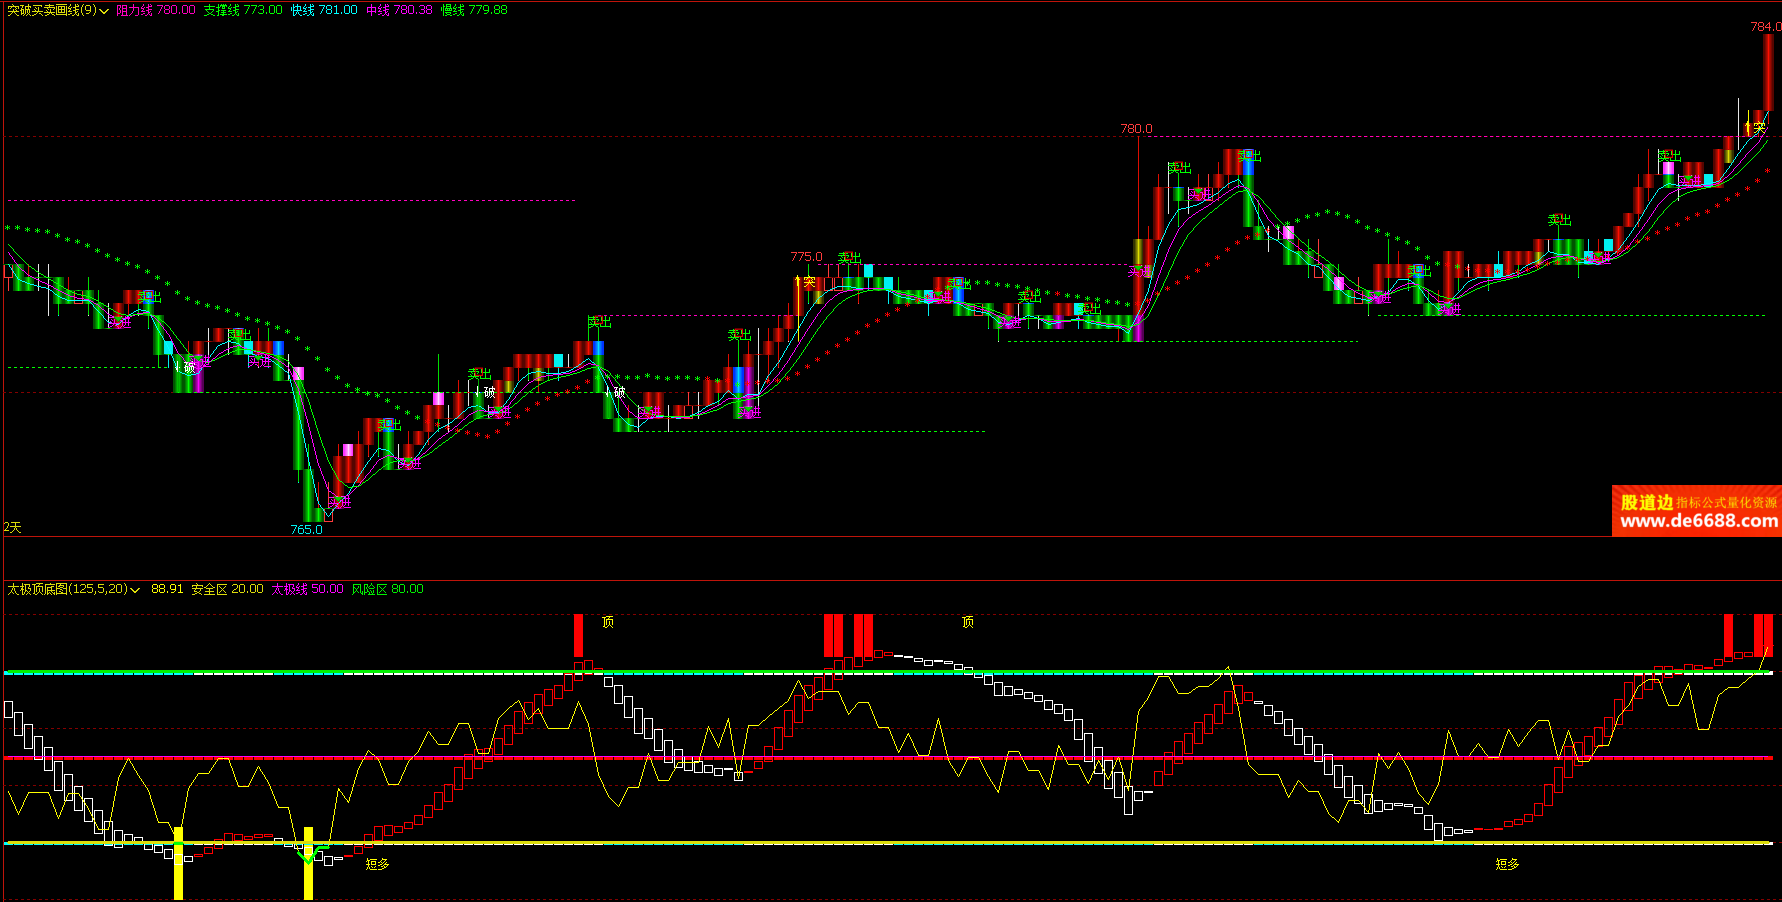Expand the 突破买卖画线(9) indicator dropdown arrow
The image size is (1782, 902).
pyautogui.click(x=104, y=11)
